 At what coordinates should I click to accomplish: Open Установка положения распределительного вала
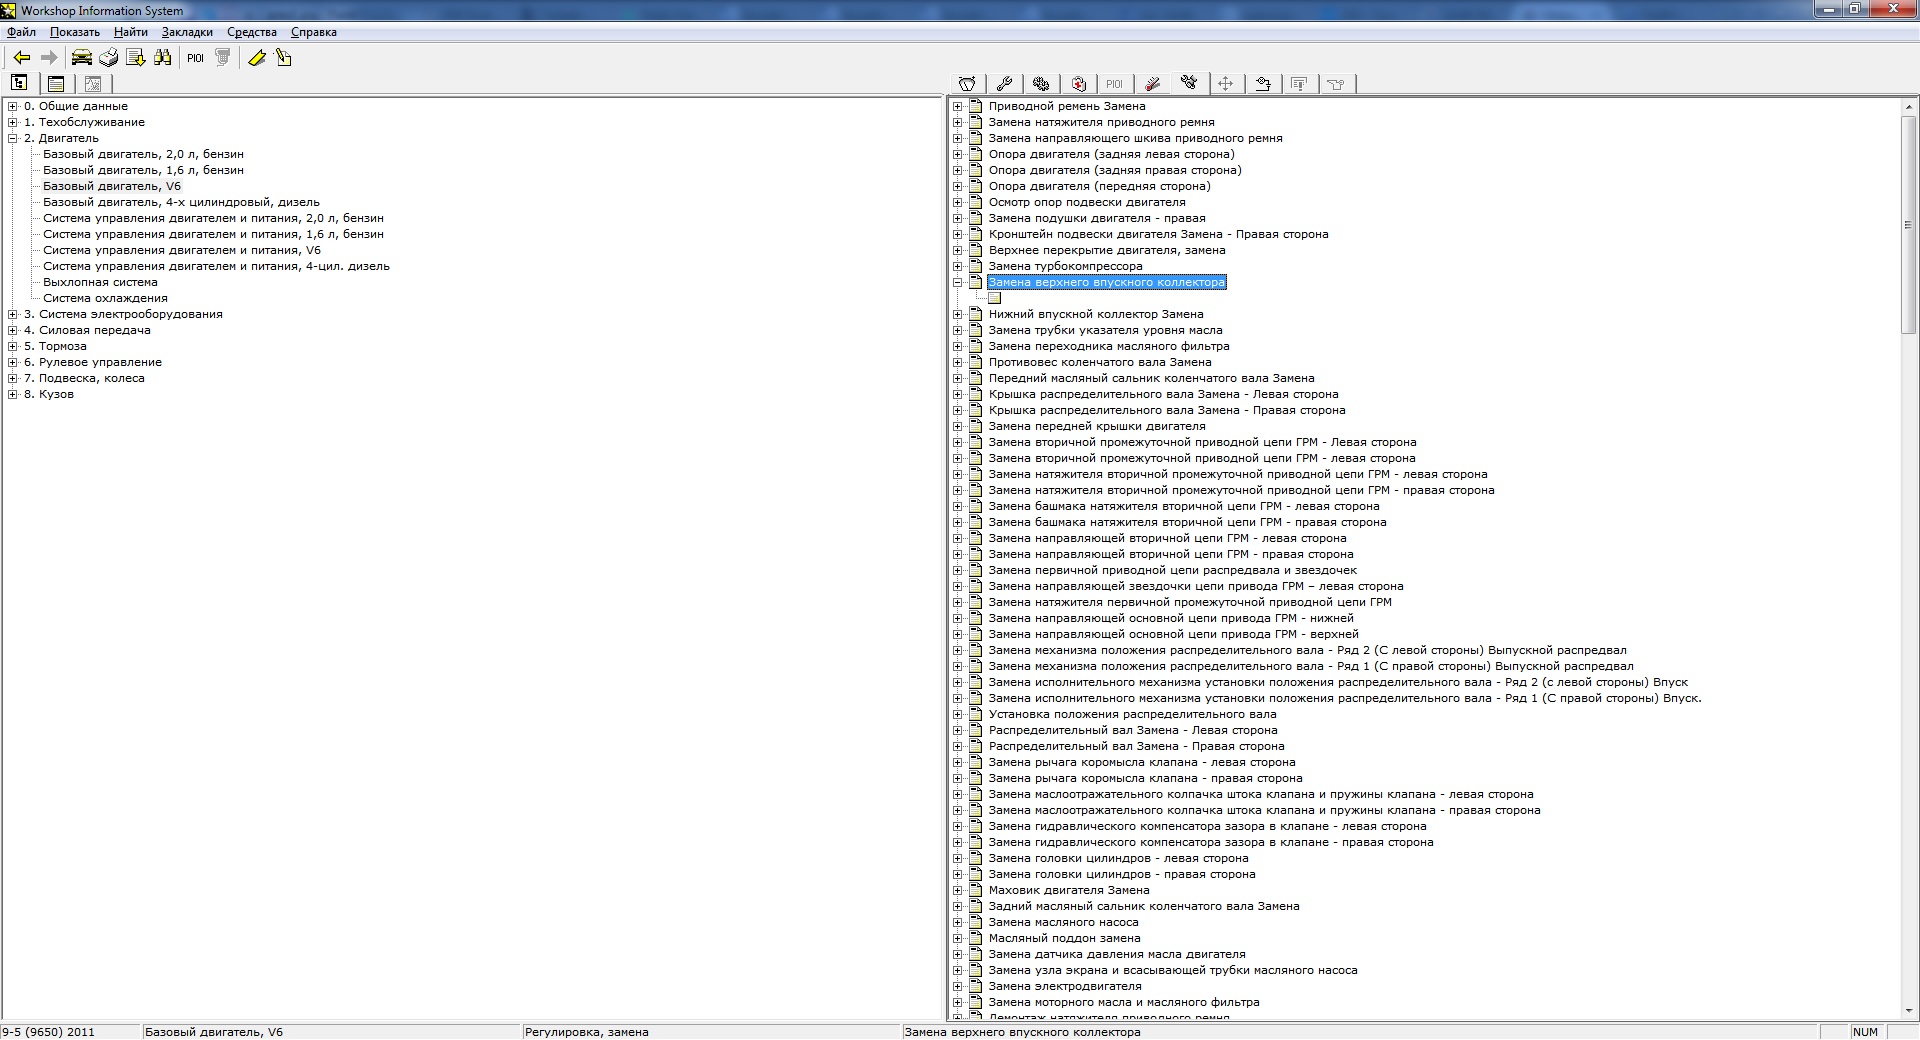pyautogui.click(x=1132, y=714)
